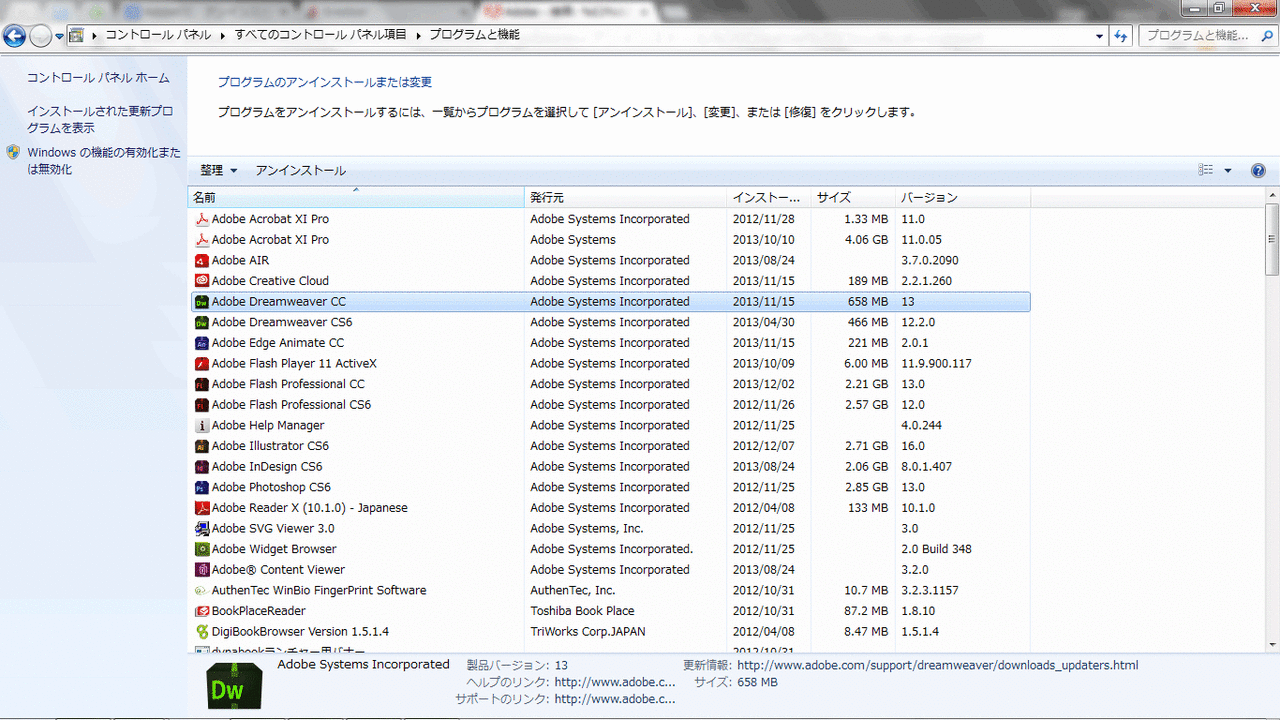This screenshot has height=720, width=1280.
Task: Click the Adobe Widget Browser icon
Action: [x=202, y=549]
